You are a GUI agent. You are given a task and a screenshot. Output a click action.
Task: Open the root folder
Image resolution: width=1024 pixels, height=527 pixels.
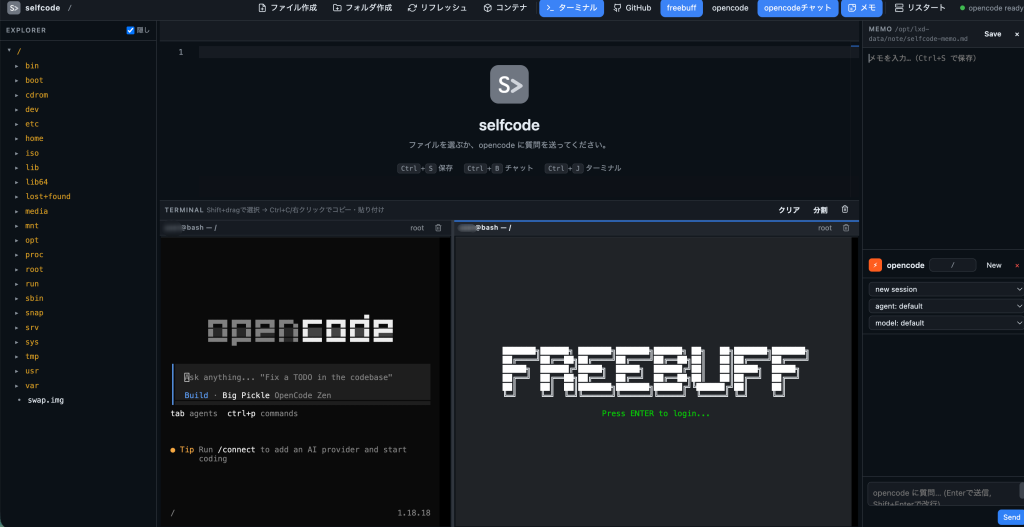point(34,269)
